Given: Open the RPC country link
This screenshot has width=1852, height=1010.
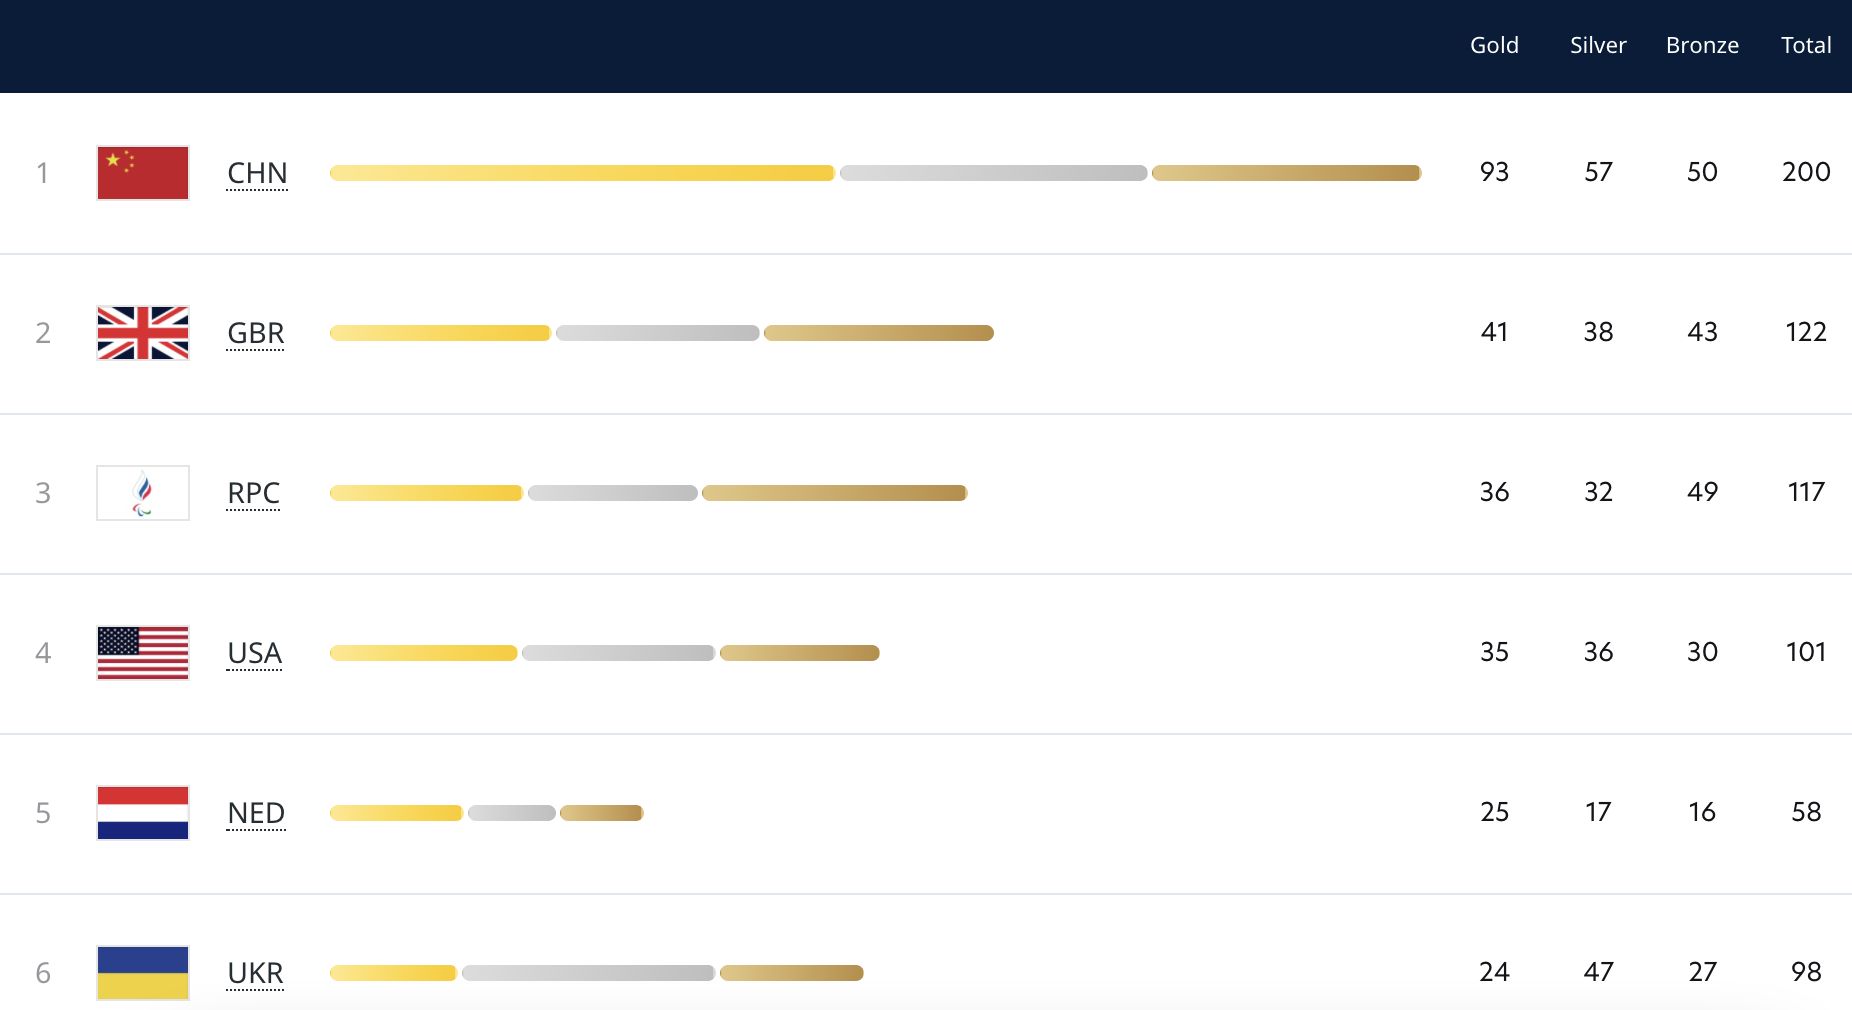Looking at the screenshot, I should click(253, 493).
